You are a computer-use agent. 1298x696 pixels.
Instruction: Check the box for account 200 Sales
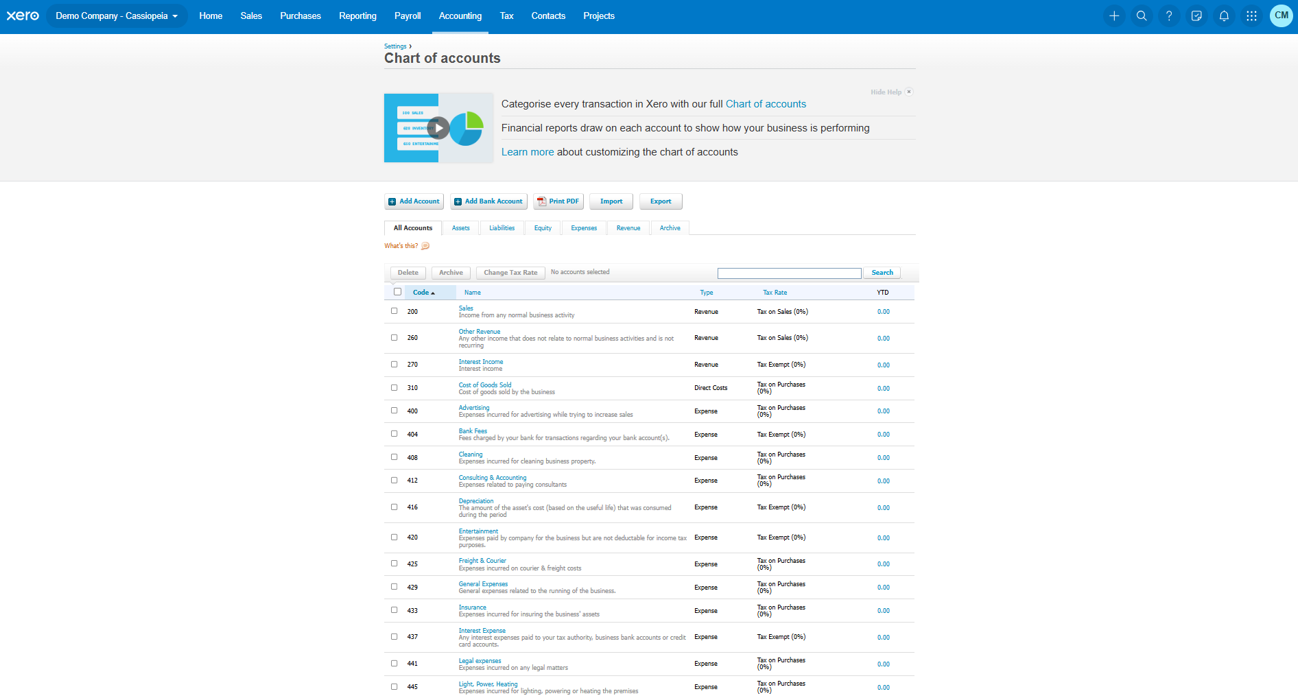[394, 311]
